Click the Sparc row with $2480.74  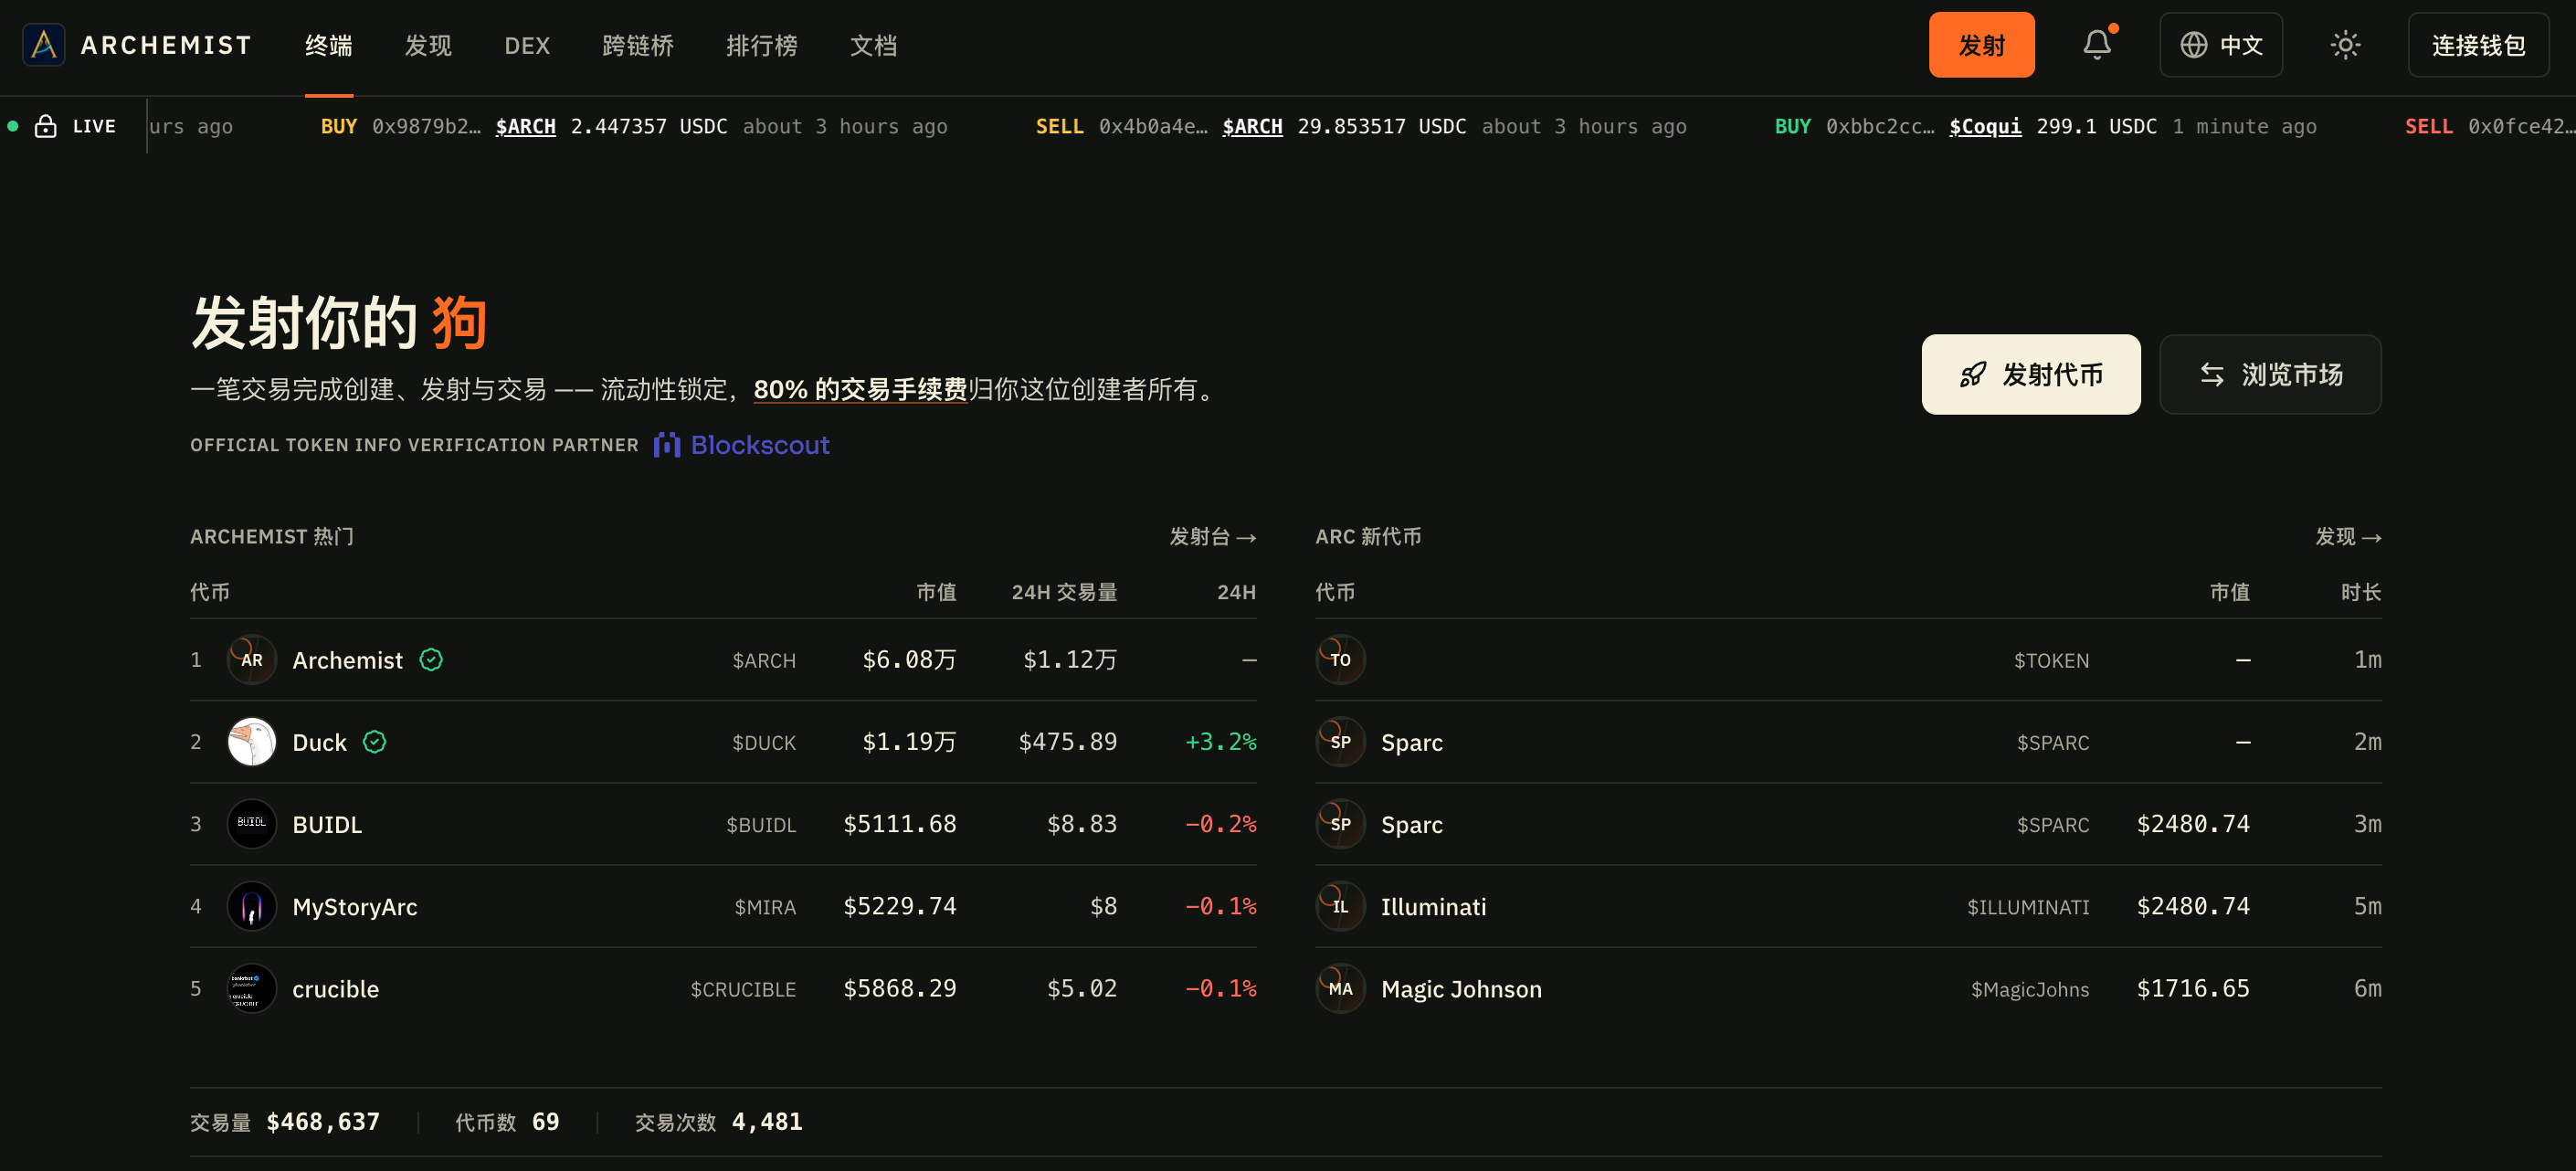[1848, 823]
